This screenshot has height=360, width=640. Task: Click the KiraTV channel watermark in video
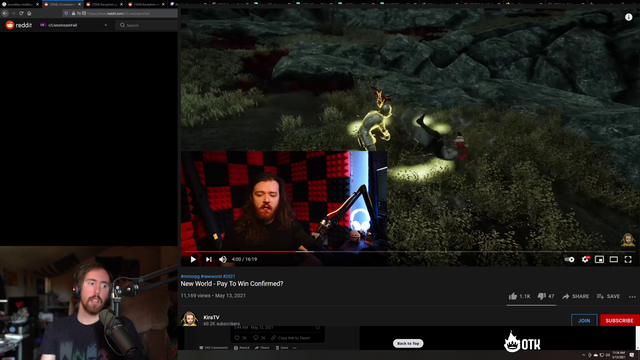click(x=628, y=240)
